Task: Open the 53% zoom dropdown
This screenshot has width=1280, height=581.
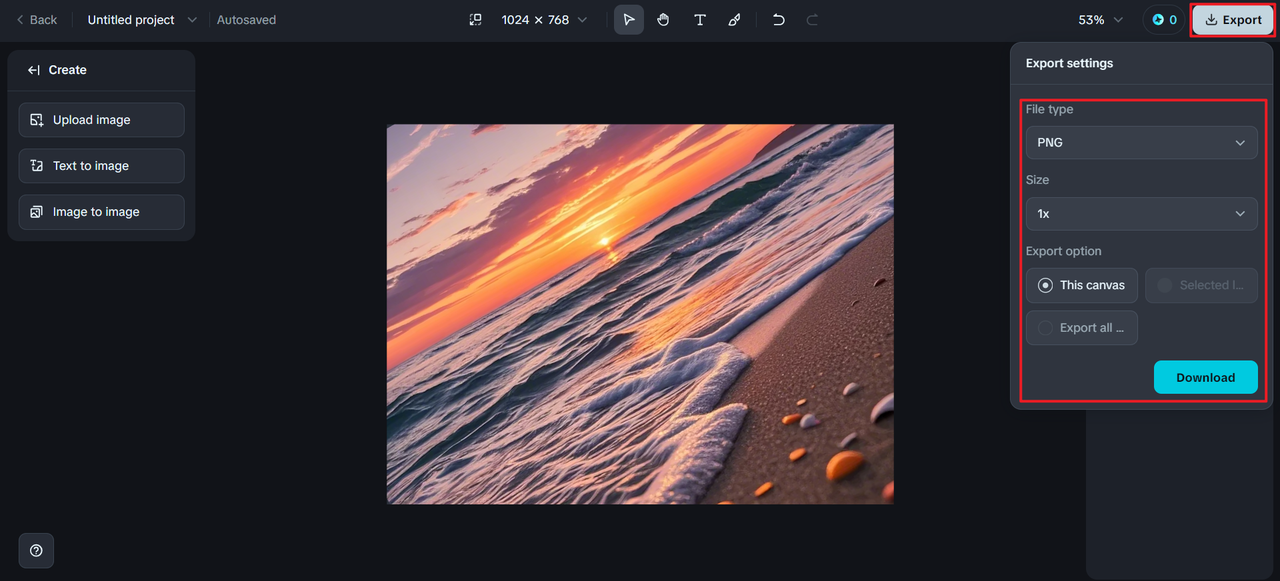Action: tap(1101, 20)
